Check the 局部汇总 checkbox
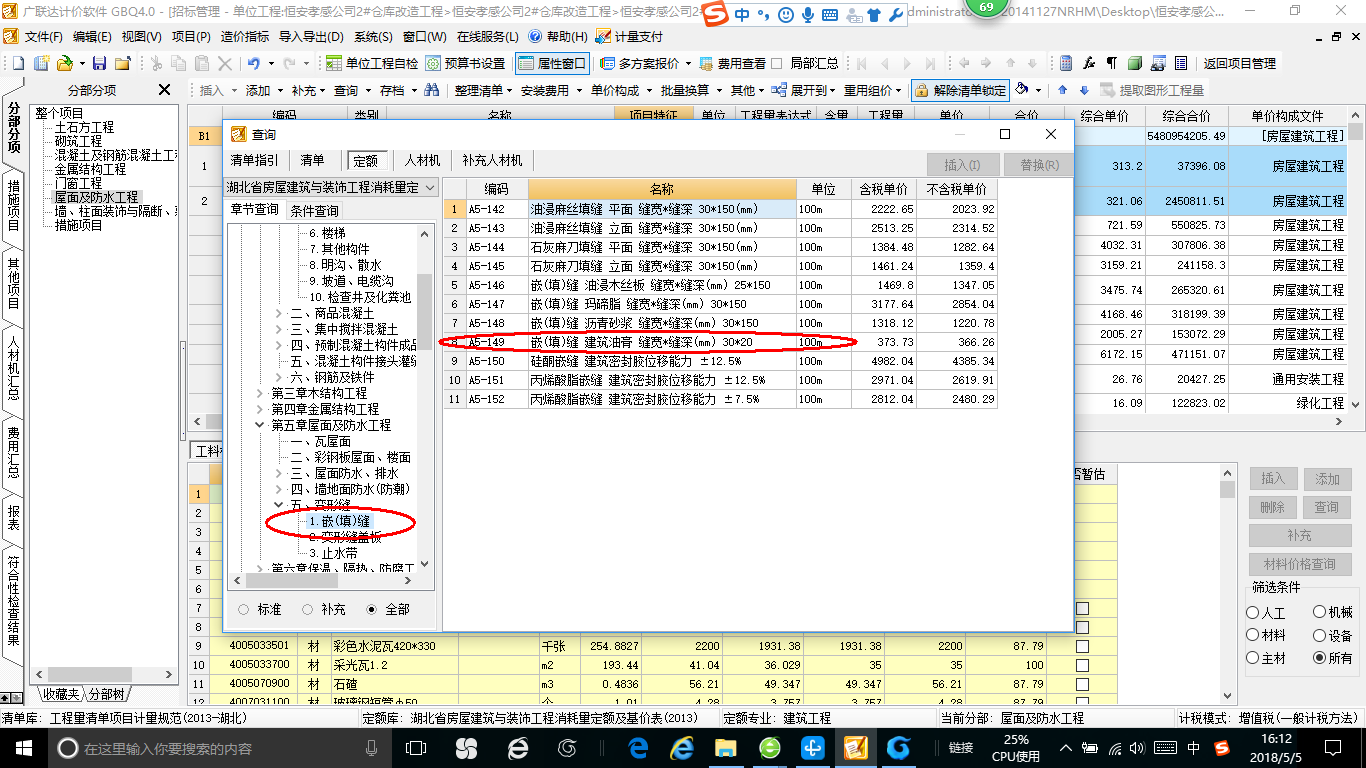The height and width of the screenshot is (768, 1366). [777, 63]
